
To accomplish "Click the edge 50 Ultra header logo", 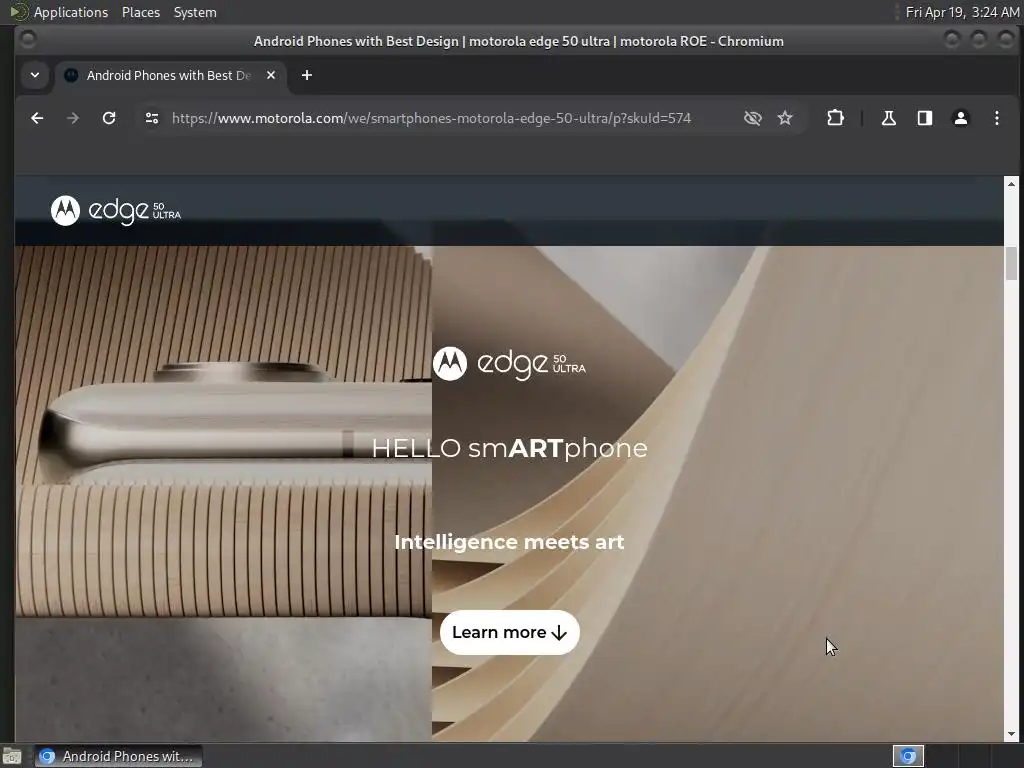I will coord(116,210).
